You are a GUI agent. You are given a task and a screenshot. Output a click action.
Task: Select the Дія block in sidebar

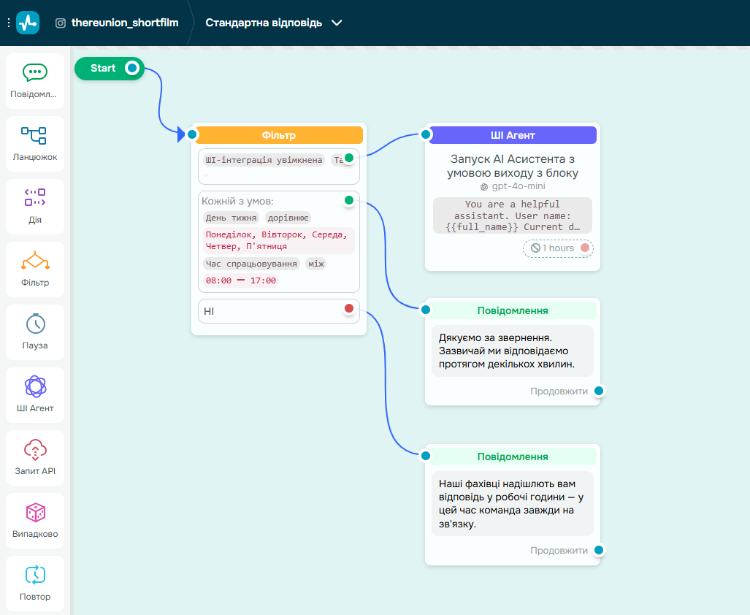click(35, 207)
